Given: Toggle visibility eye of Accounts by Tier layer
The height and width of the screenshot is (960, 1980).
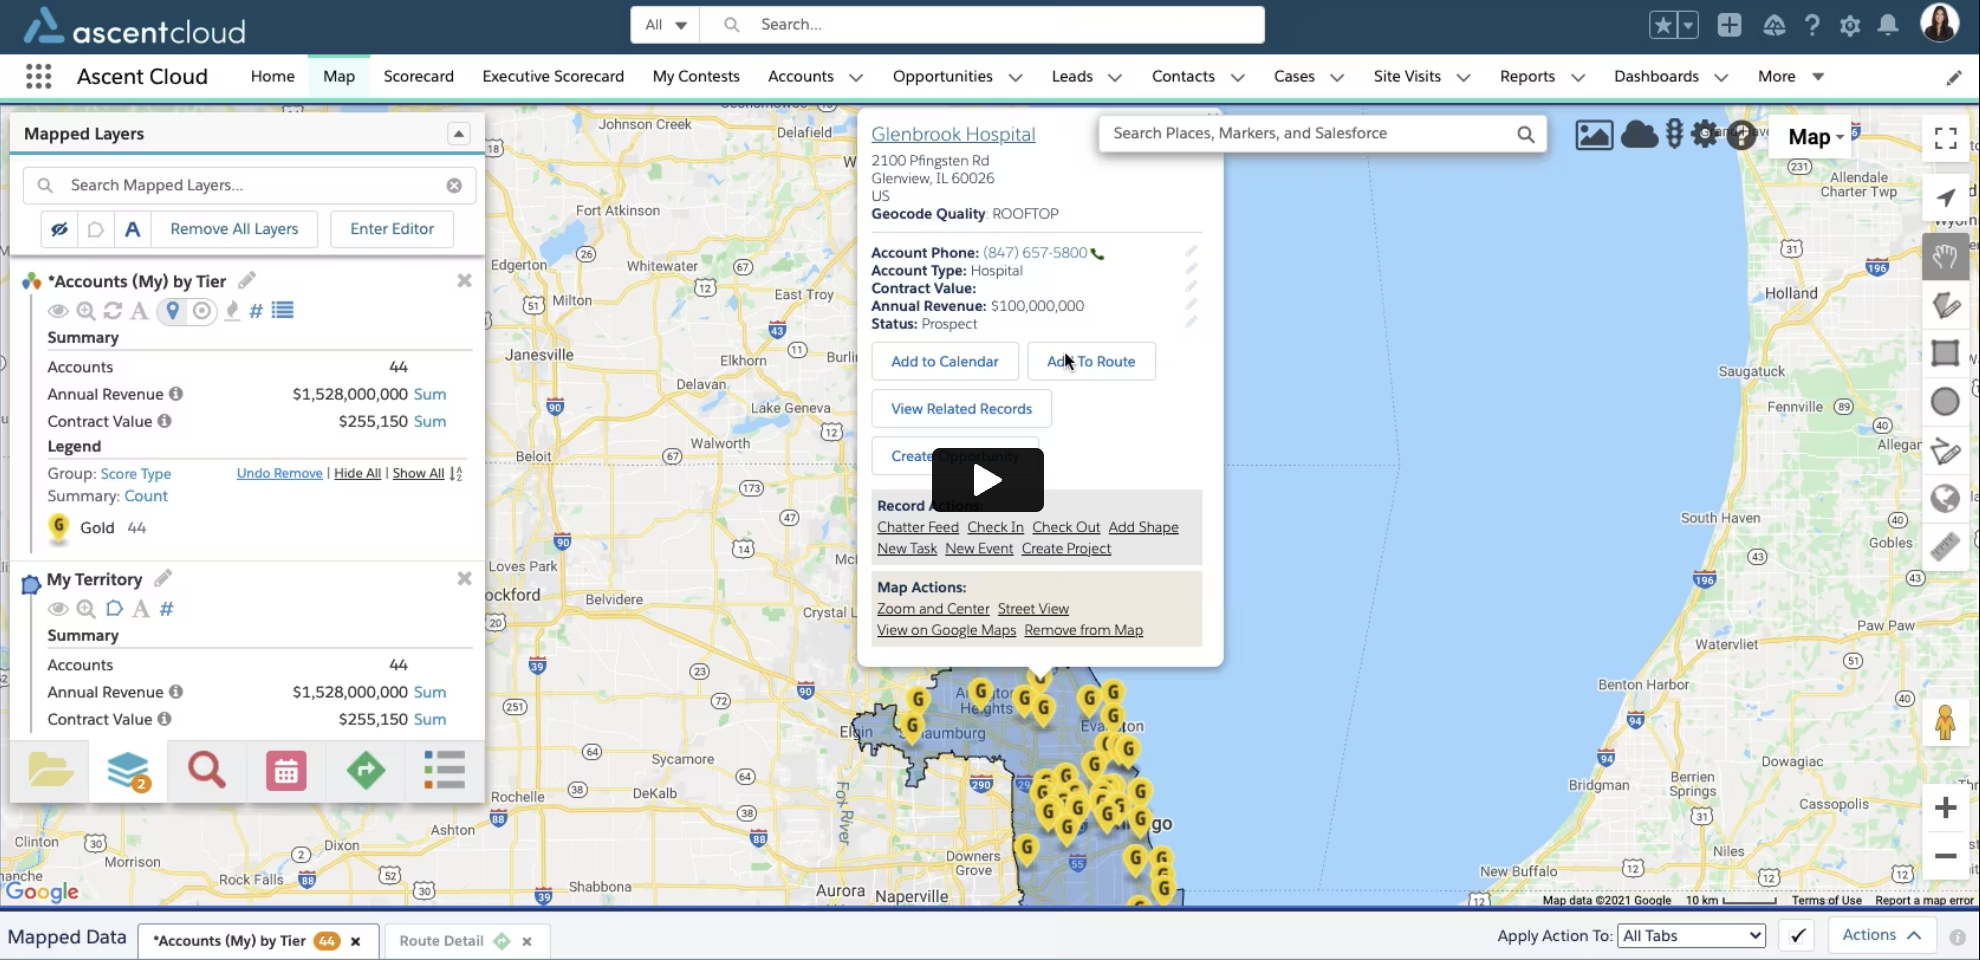Looking at the screenshot, I should [58, 311].
